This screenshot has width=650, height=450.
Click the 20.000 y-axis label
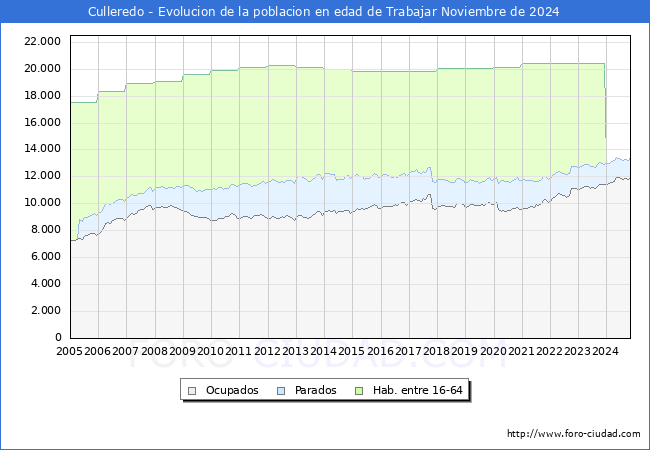coord(42,68)
